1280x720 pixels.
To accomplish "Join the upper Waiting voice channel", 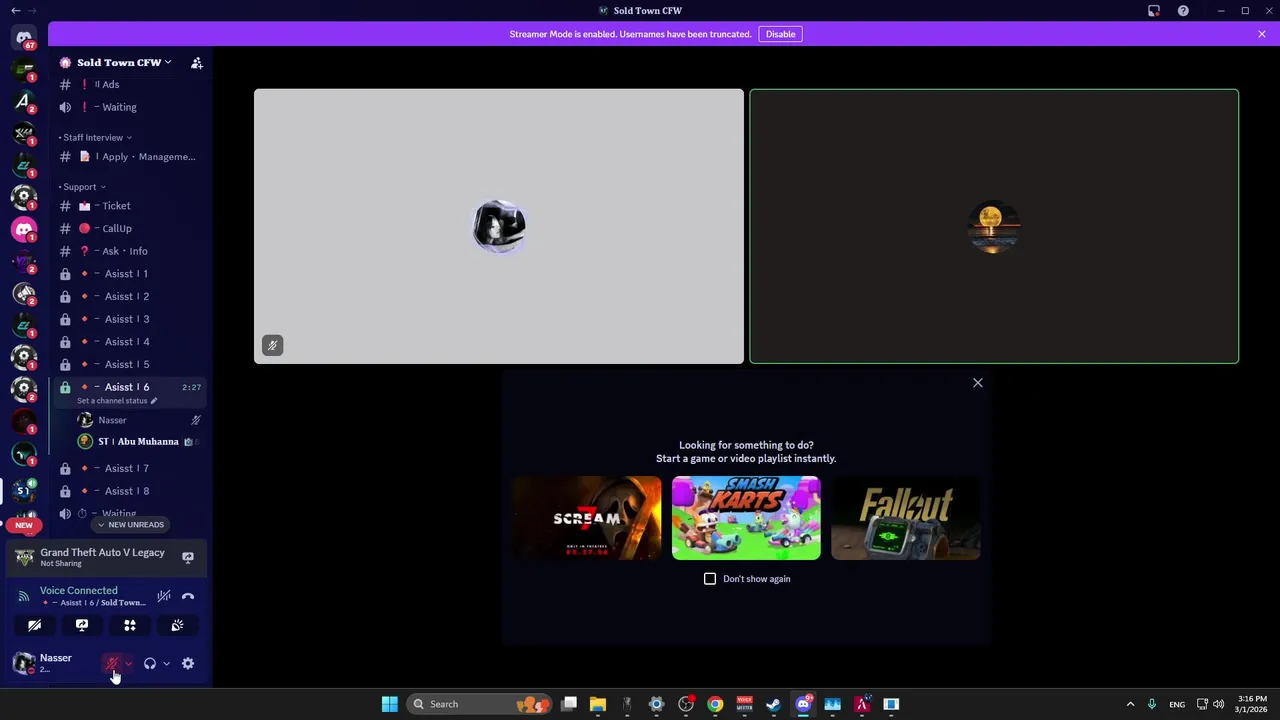I will click(130, 107).
